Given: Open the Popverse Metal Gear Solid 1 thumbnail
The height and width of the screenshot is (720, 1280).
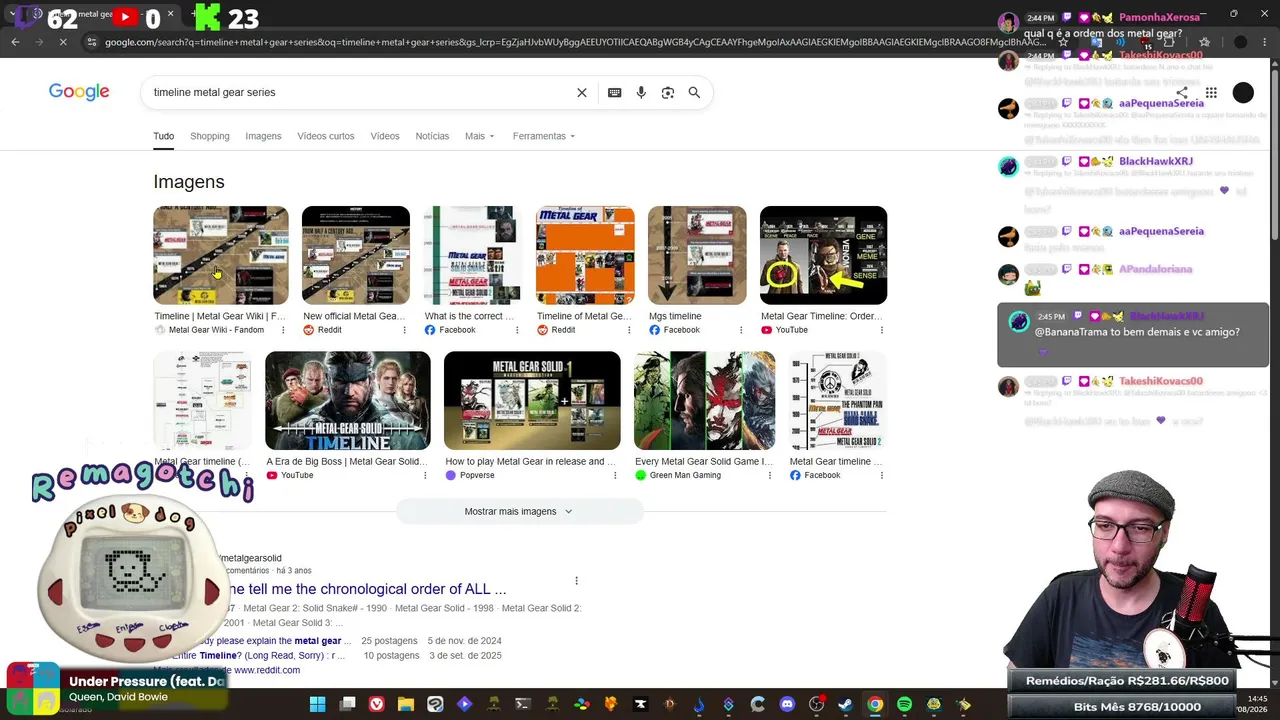Looking at the screenshot, I should coord(532,400).
